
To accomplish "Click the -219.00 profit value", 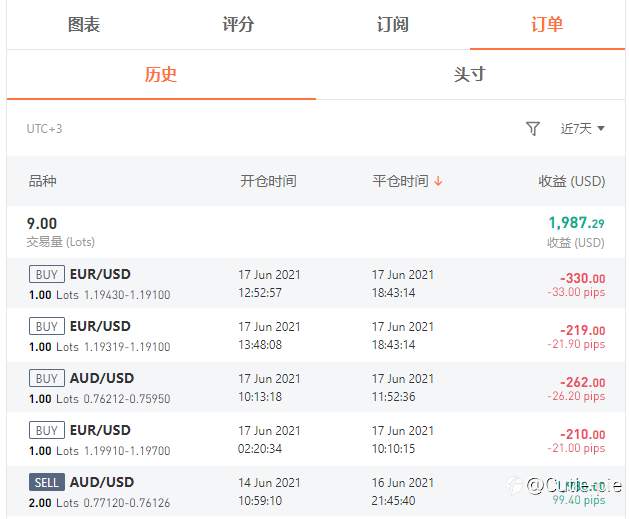I will pos(583,330).
